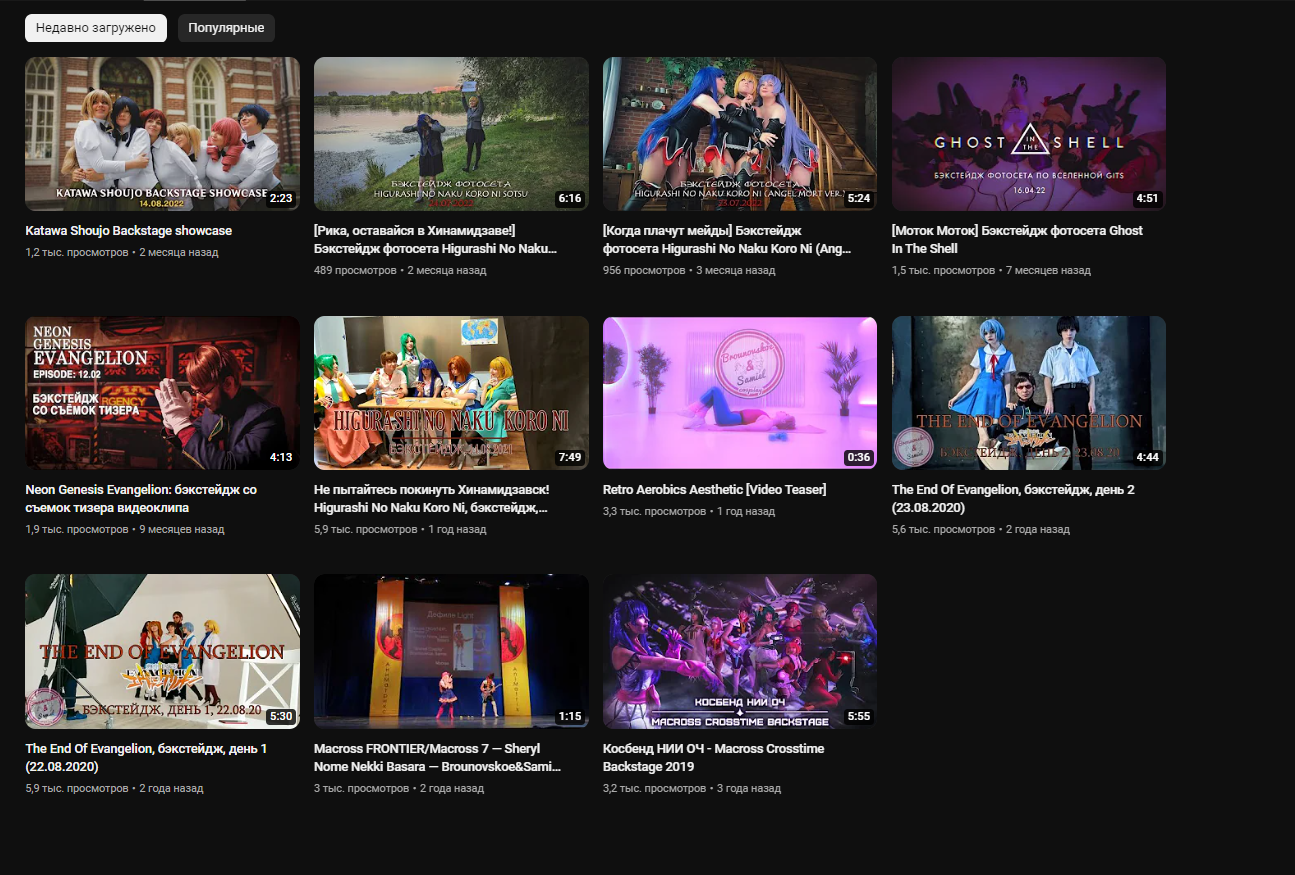
Task: Click the "7 месяцев назад" upload date
Action: click(x=1048, y=270)
